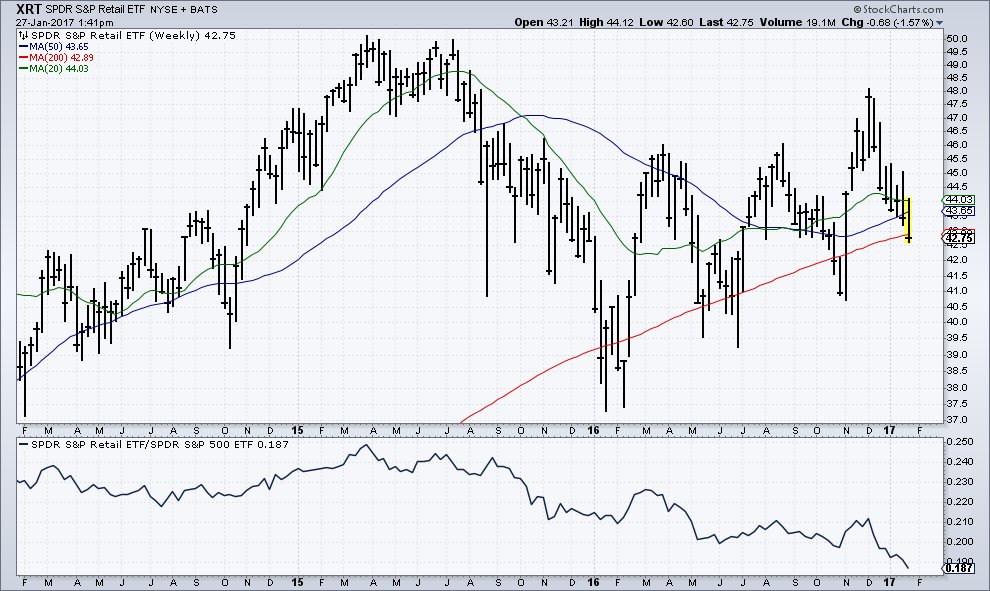This screenshot has height=591, width=990.
Task: Click the yellow highlighted latest weekly bar
Action: click(908, 220)
